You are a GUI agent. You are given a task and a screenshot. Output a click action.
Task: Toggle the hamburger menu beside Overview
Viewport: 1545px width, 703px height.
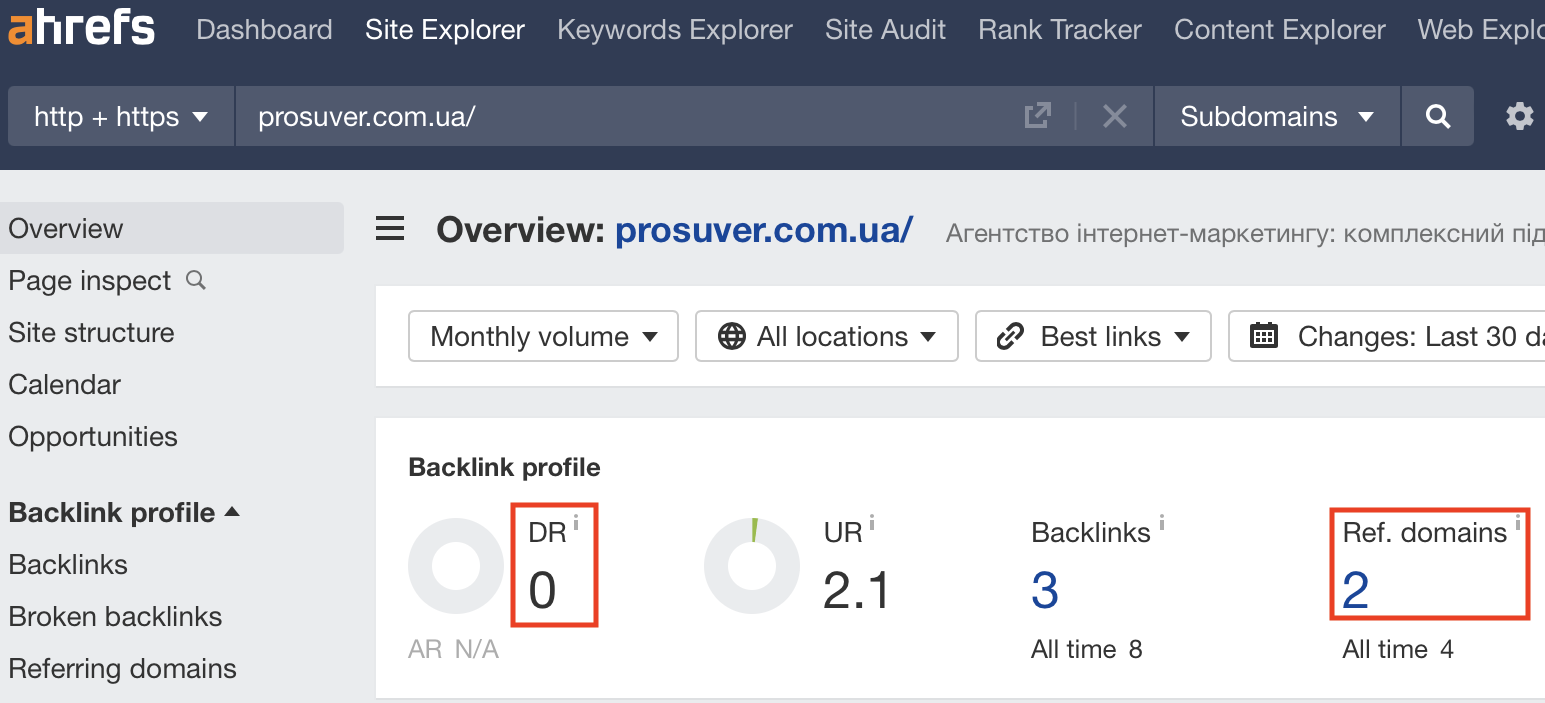tap(390, 230)
